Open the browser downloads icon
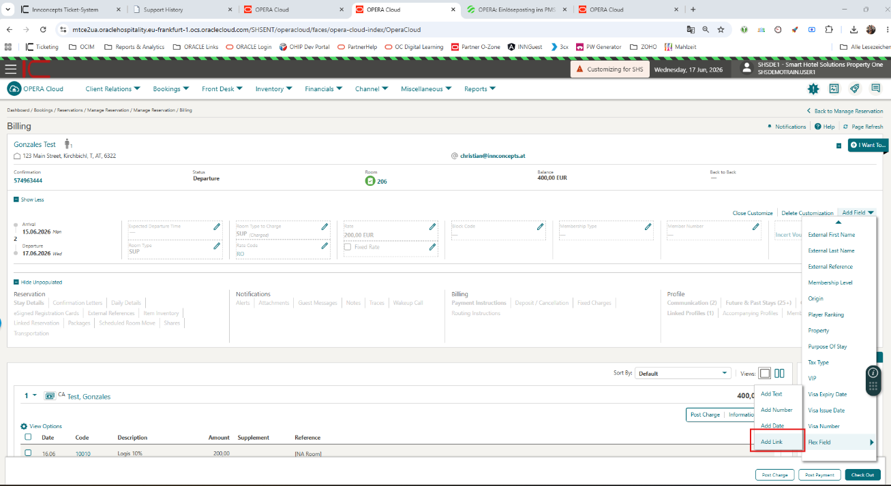The image size is (891, 486). point(853,30)
